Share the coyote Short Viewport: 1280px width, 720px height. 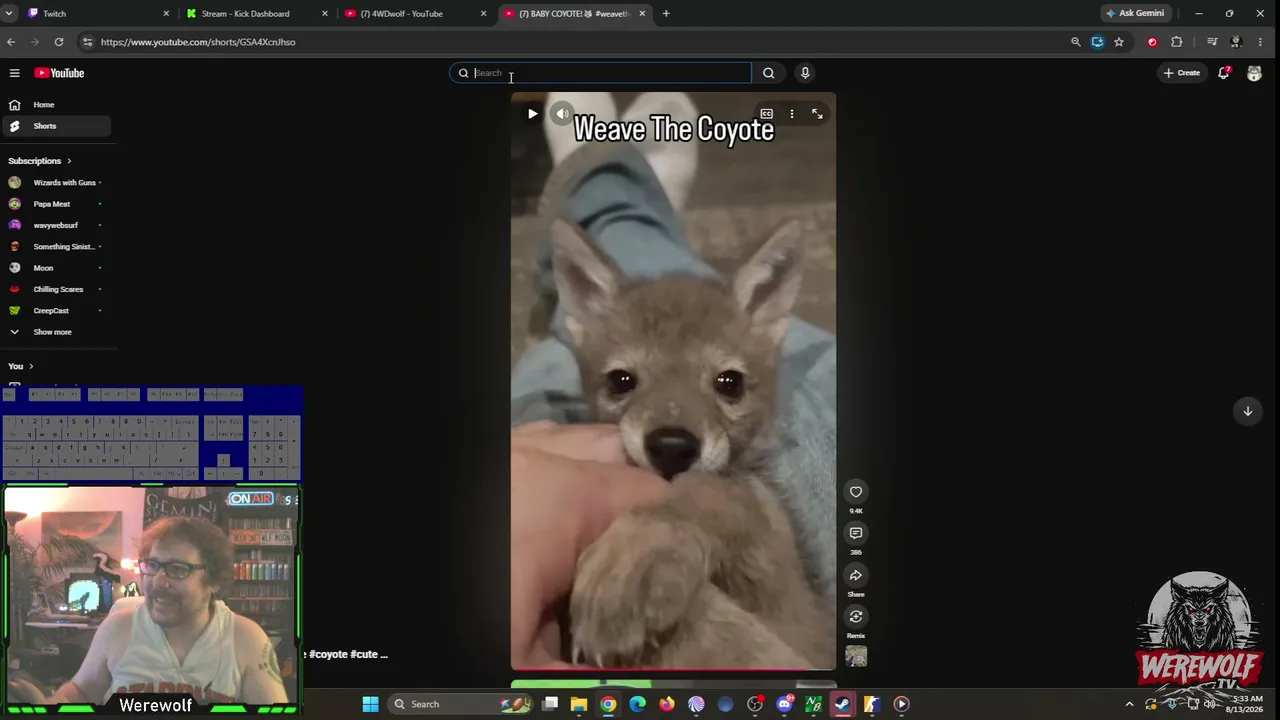pyautogui.click(x=856, y=575)
